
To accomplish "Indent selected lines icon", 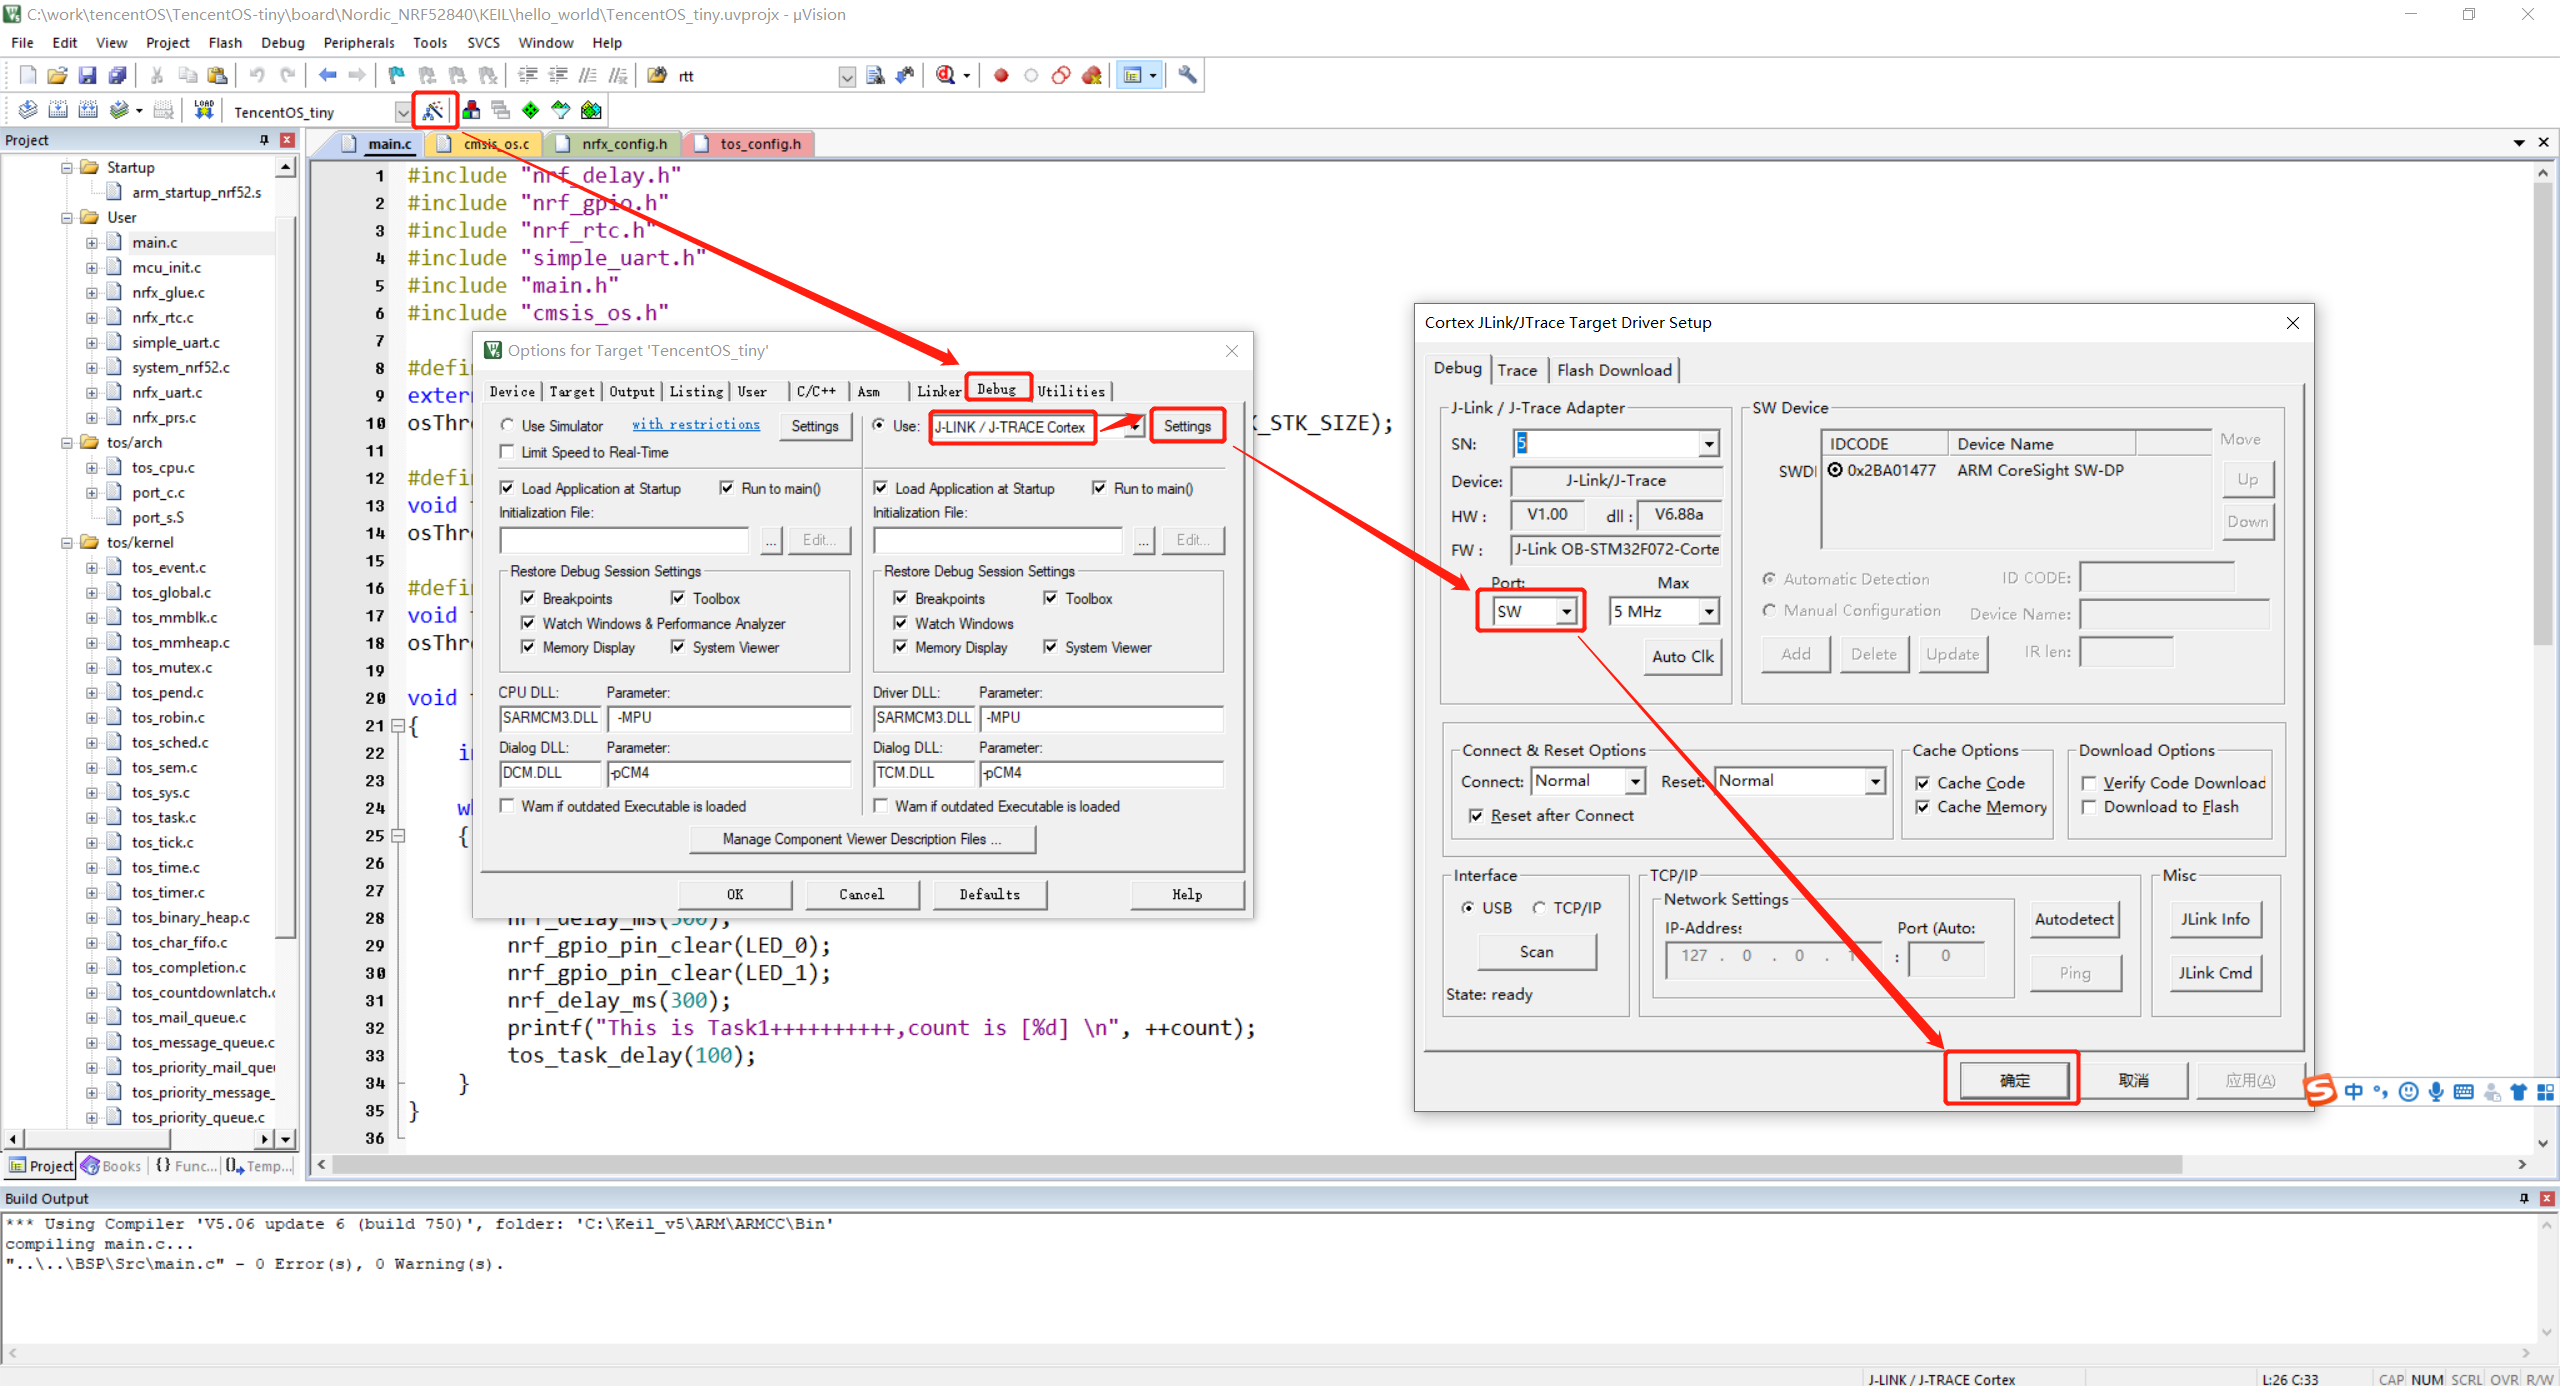I will [527, 75].
